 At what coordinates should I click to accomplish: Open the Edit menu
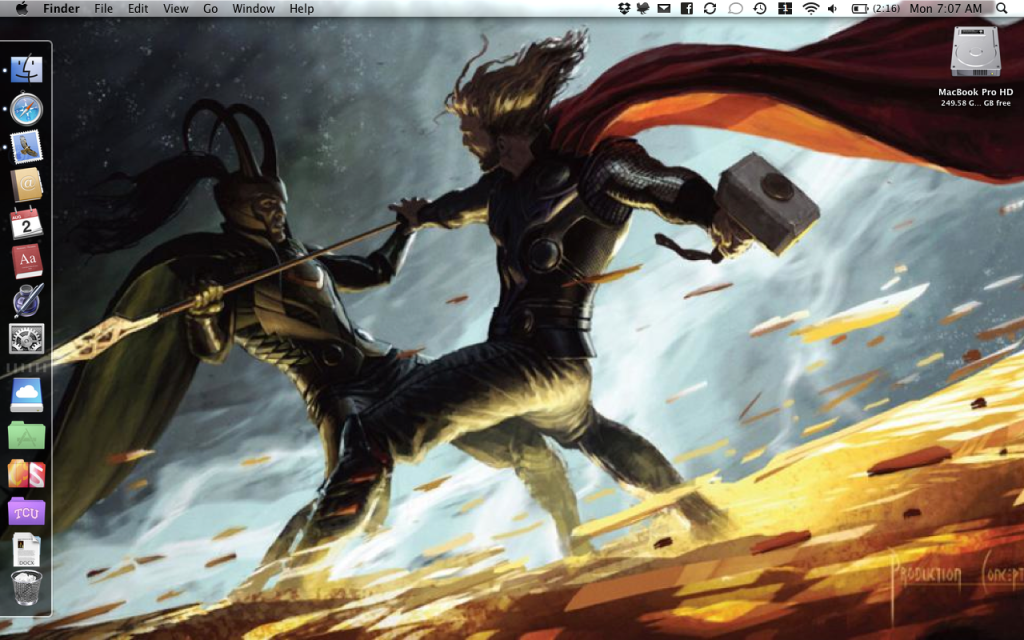[x=138, y=8]
